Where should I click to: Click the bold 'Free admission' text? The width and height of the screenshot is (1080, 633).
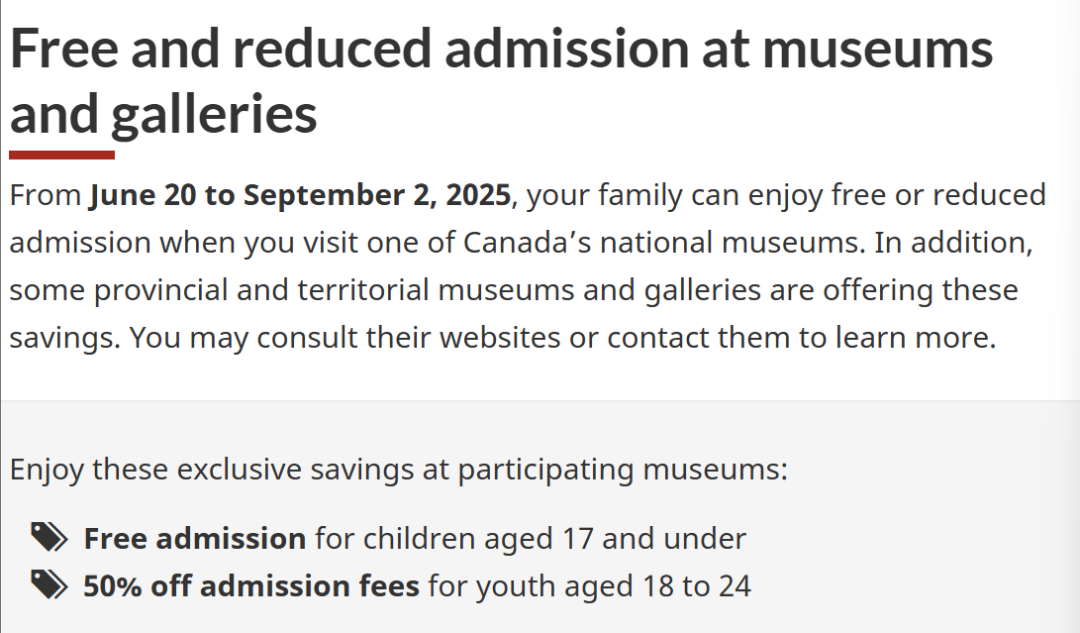tap(195, 539)
